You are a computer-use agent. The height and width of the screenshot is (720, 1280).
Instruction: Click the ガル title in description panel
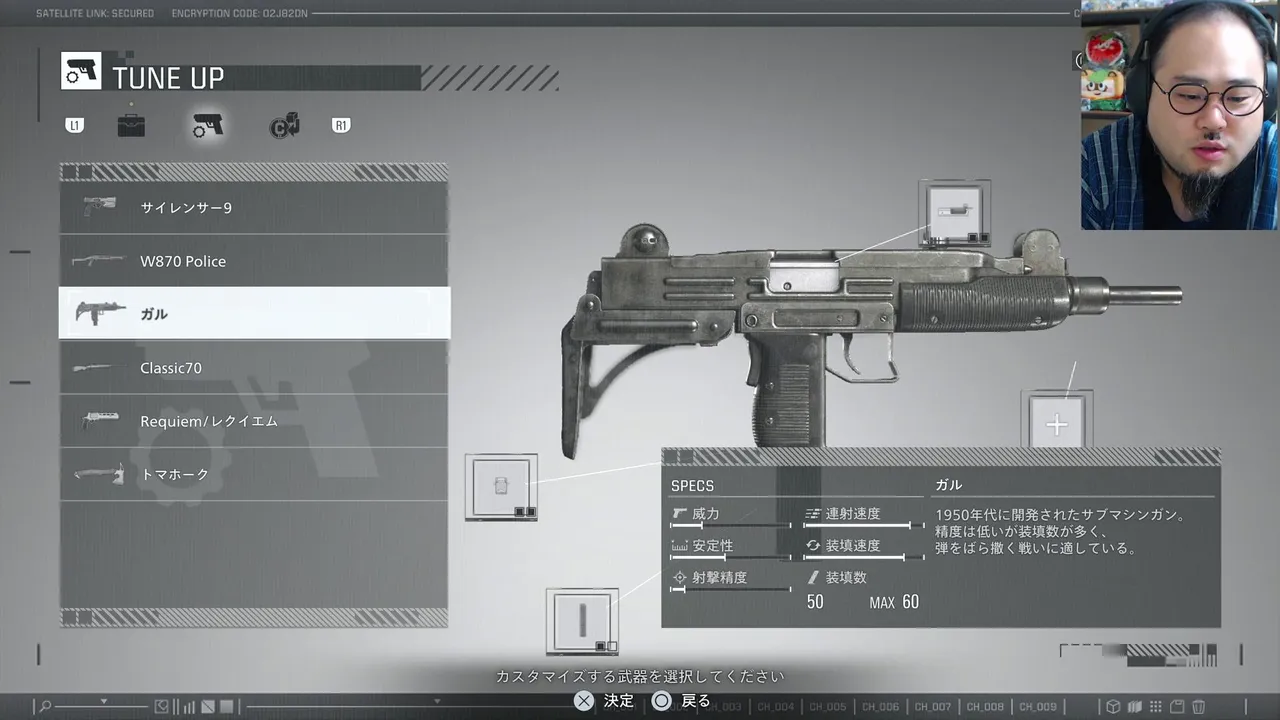click(948, 485)
